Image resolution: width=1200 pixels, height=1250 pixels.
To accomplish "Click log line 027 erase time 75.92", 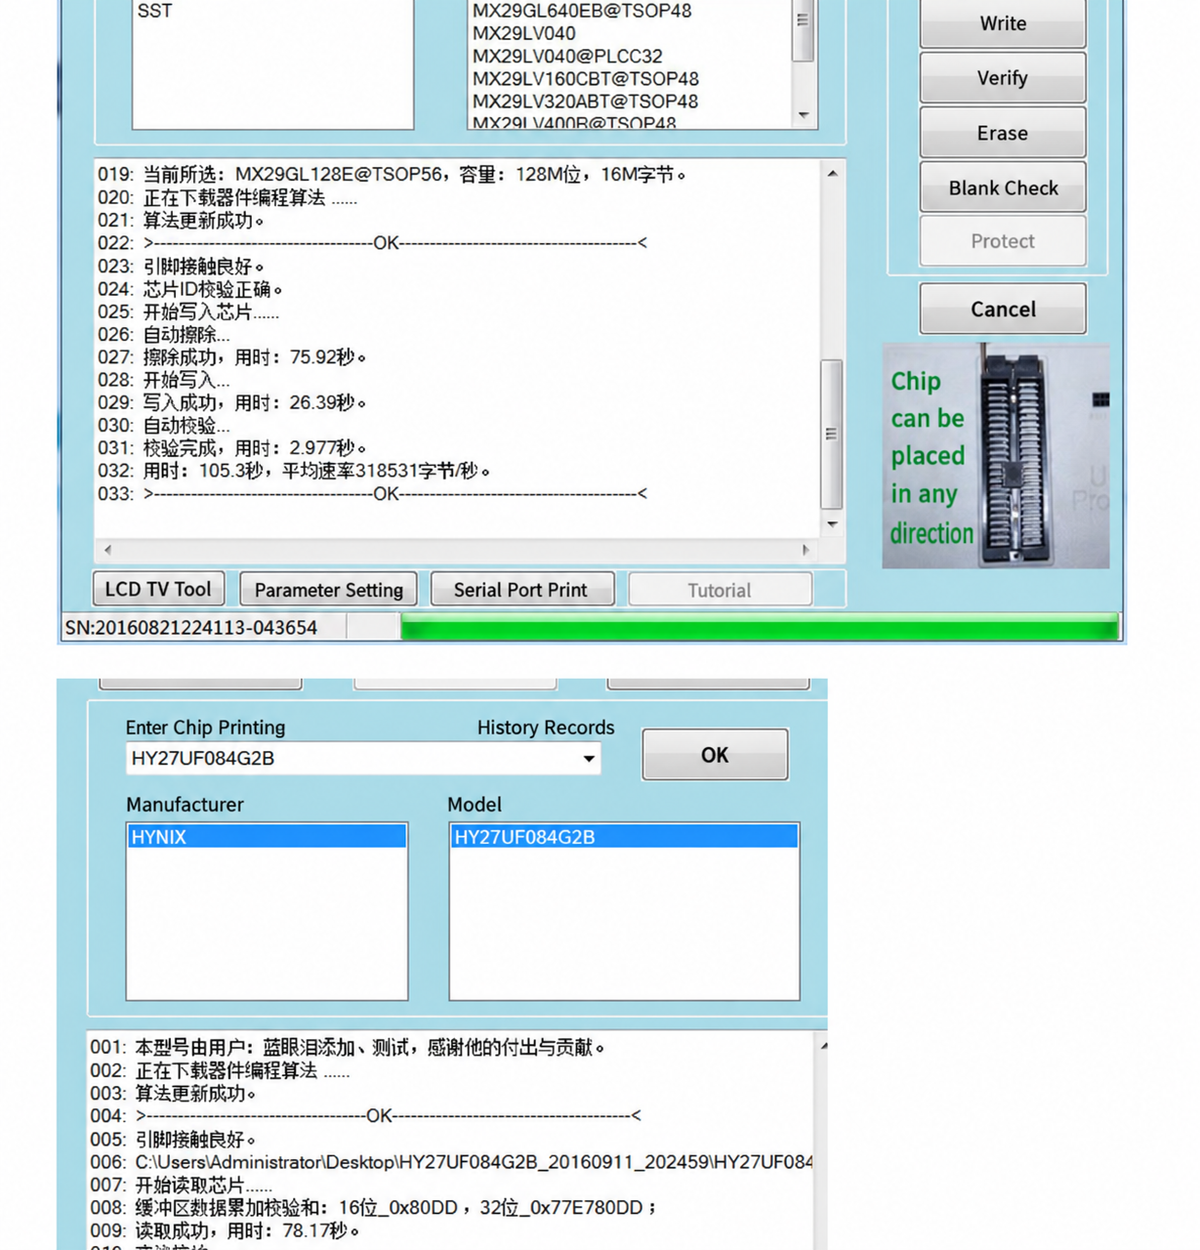I will [232, 357].
